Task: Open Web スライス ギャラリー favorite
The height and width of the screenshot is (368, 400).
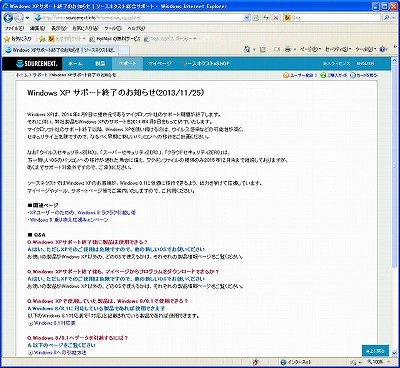Action: click(170, 39)
